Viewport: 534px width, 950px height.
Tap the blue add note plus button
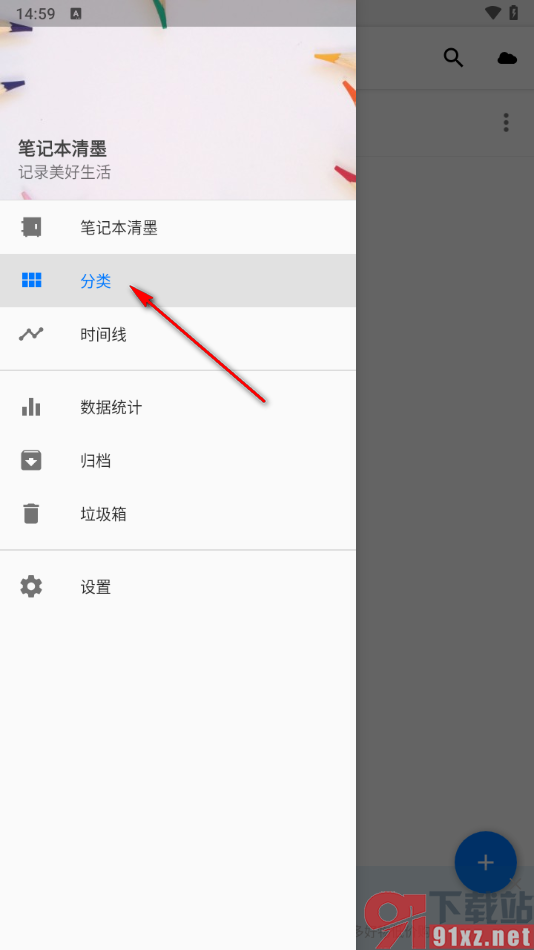pyautogui.click(x=486, y=862)
